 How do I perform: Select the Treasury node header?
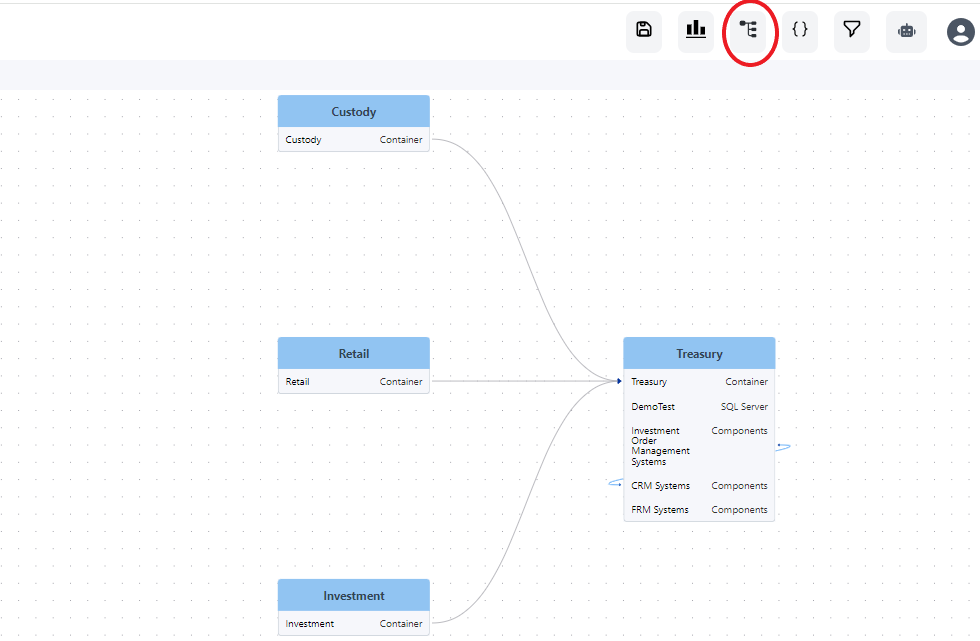pyautogui.click(x=698, y=353)
